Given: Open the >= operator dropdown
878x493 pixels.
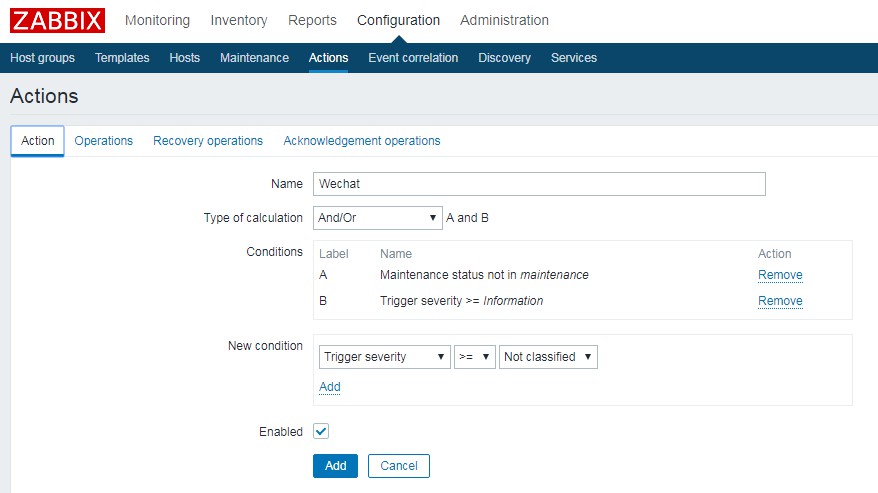Looking at the screenshot, I should click(x=474, y=357).
